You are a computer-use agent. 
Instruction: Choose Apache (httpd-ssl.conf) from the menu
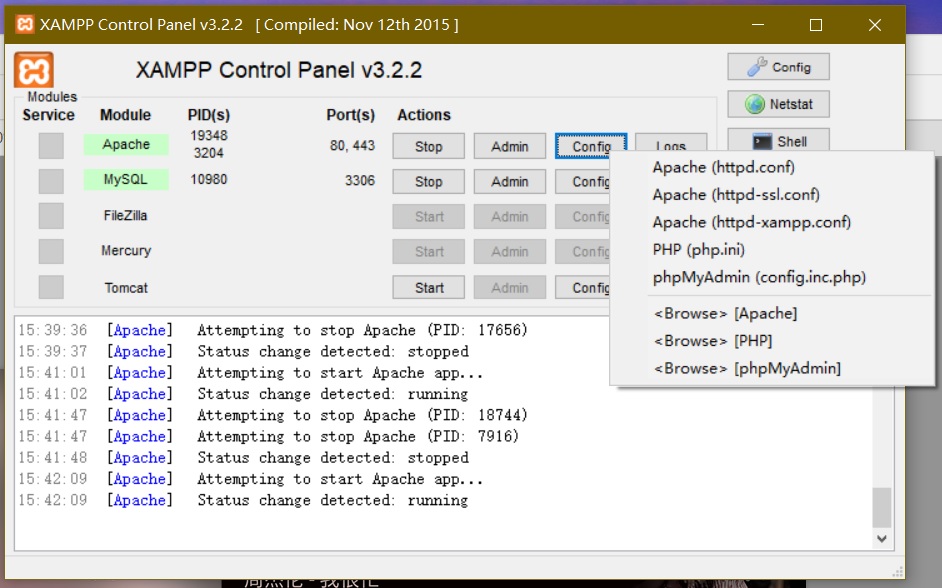772,195
